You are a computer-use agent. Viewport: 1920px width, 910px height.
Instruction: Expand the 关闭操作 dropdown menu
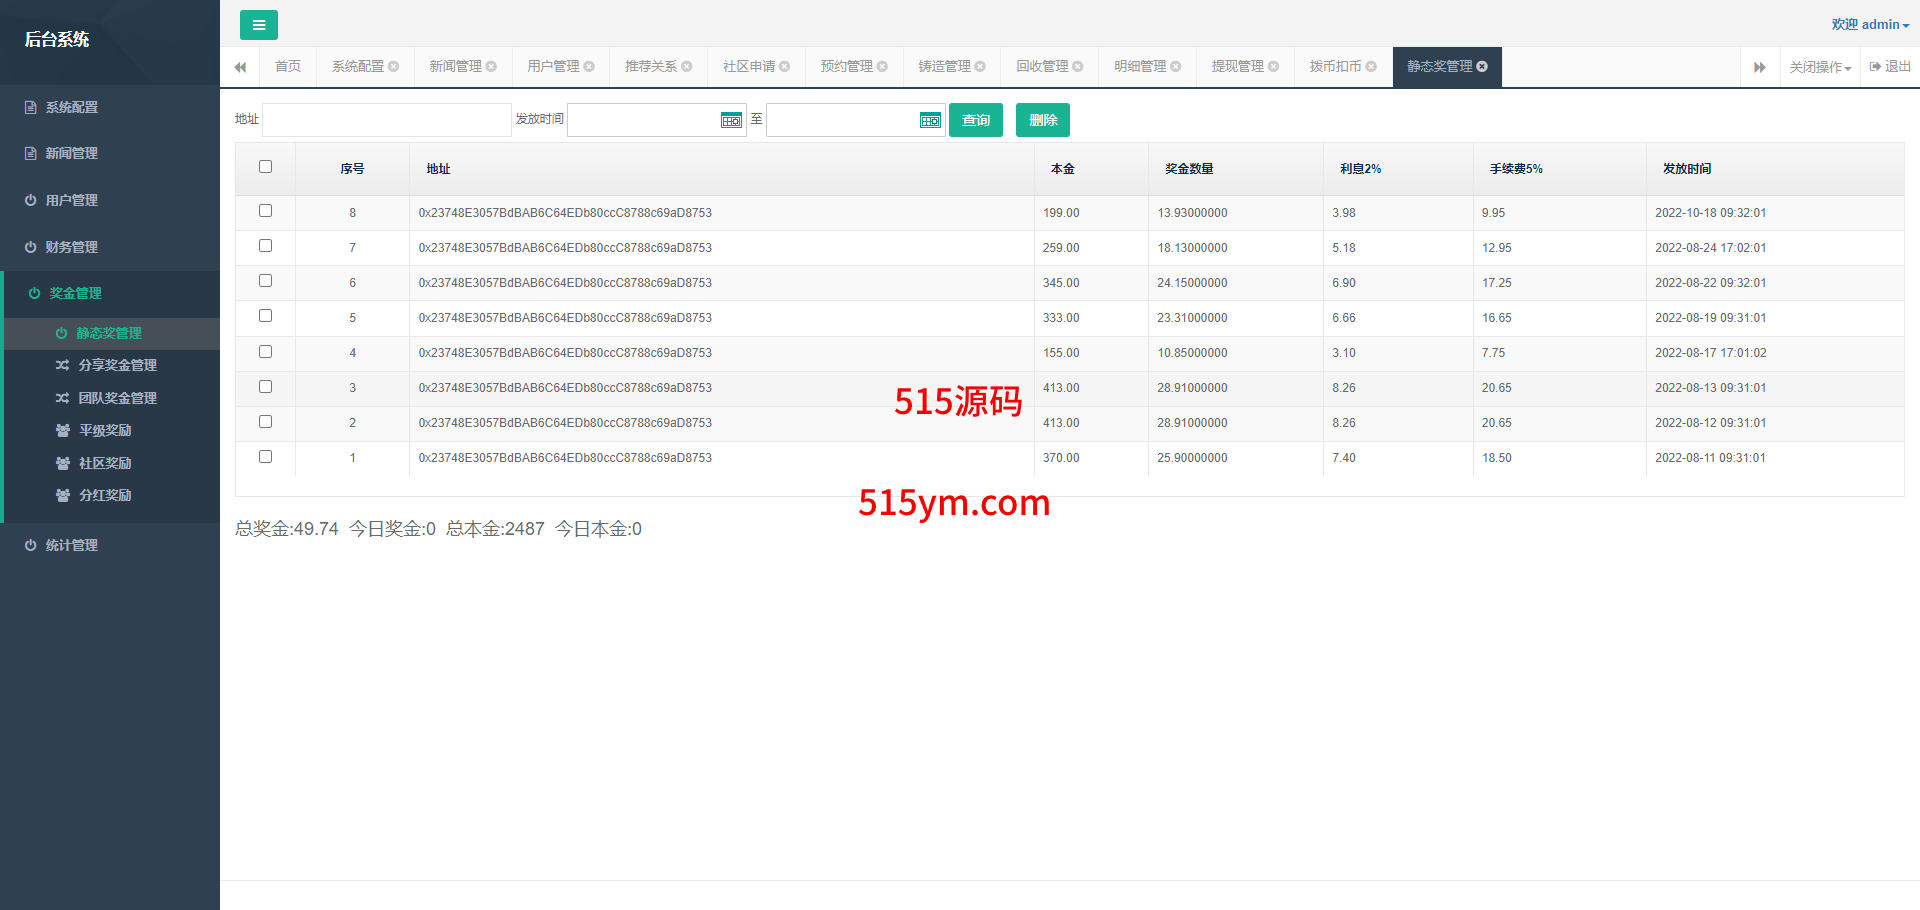(1820, 67)
